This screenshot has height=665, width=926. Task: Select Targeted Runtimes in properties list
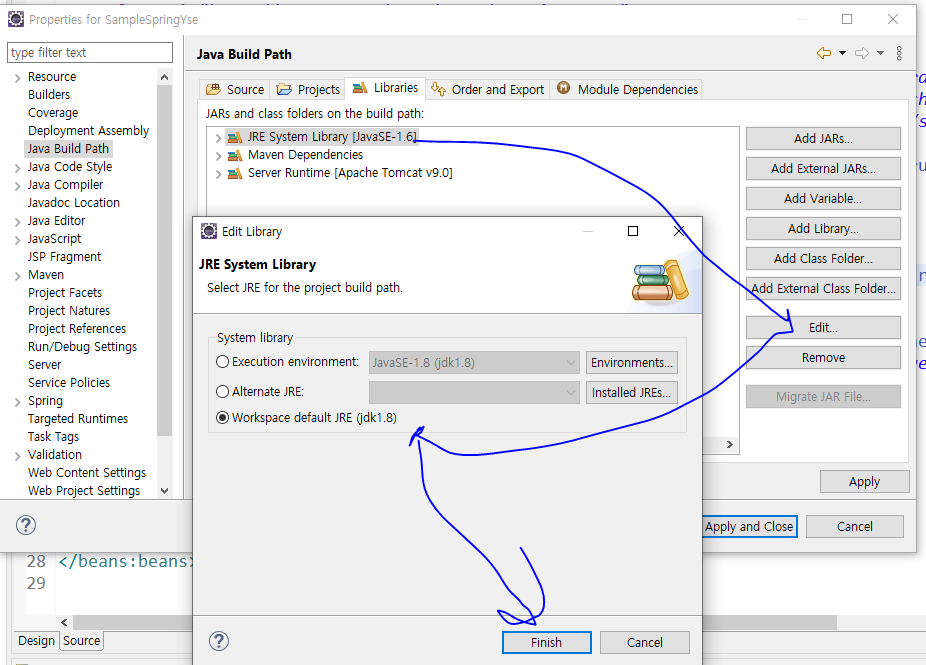point(78,419)
